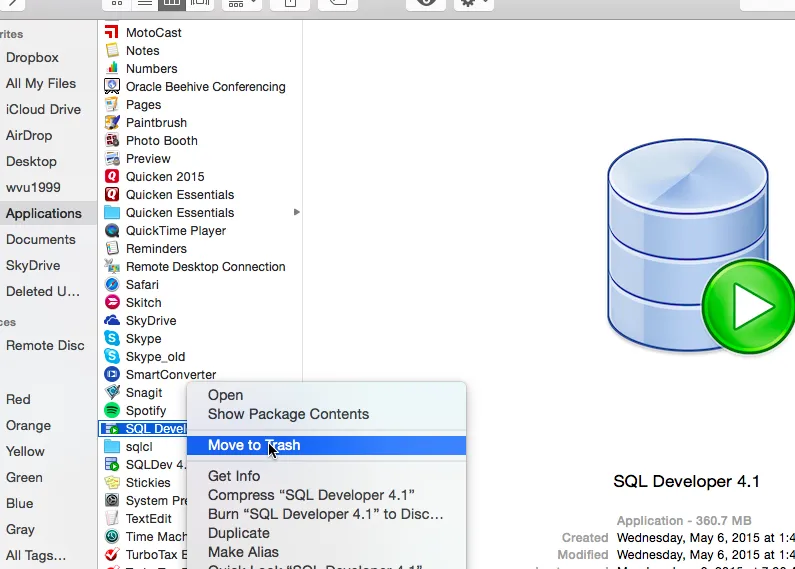Click the Safari compass icon

[x=112, y=284]
